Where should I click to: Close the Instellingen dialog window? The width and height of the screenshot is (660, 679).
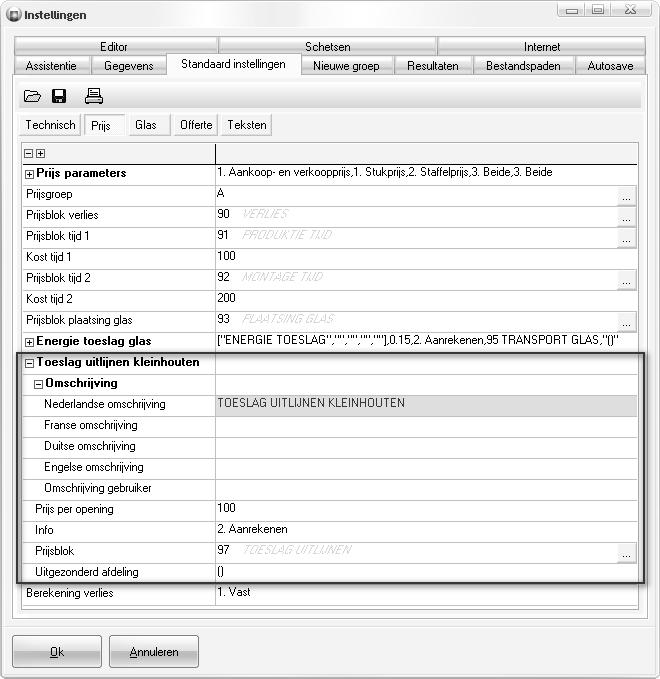point(631,10)
